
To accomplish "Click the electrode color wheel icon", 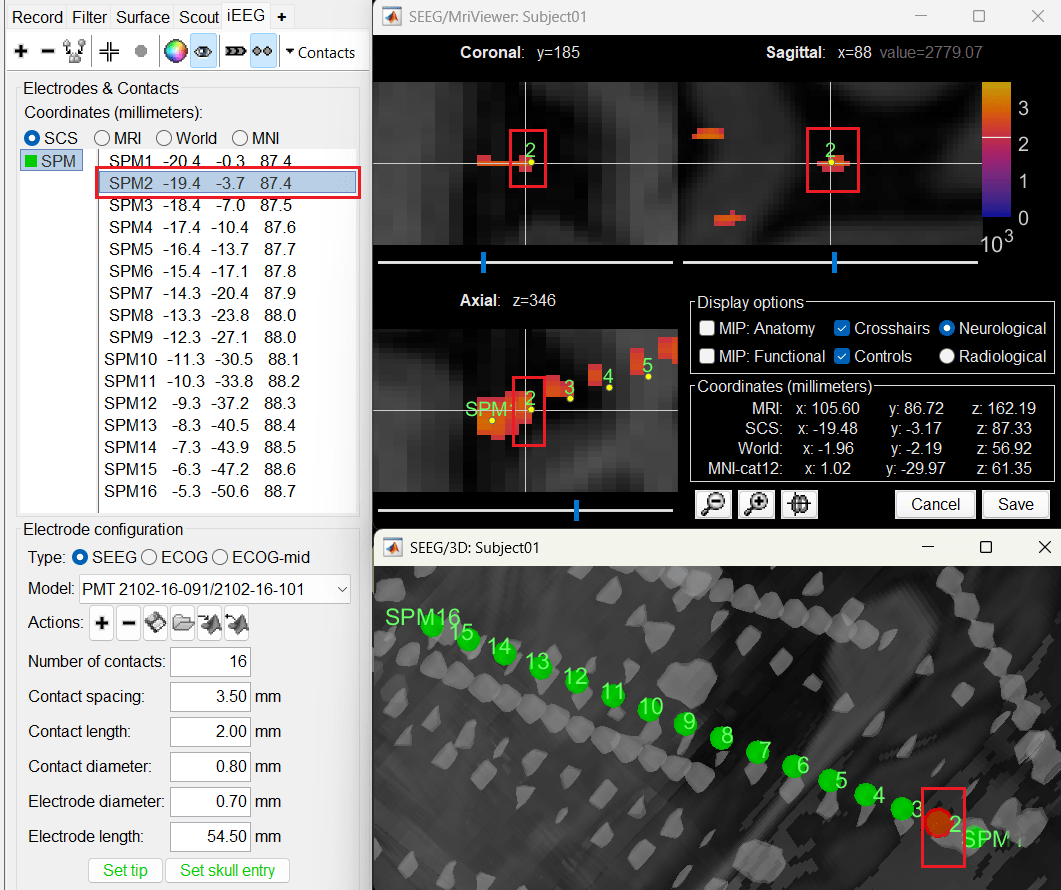I will (x=175, y=52).
